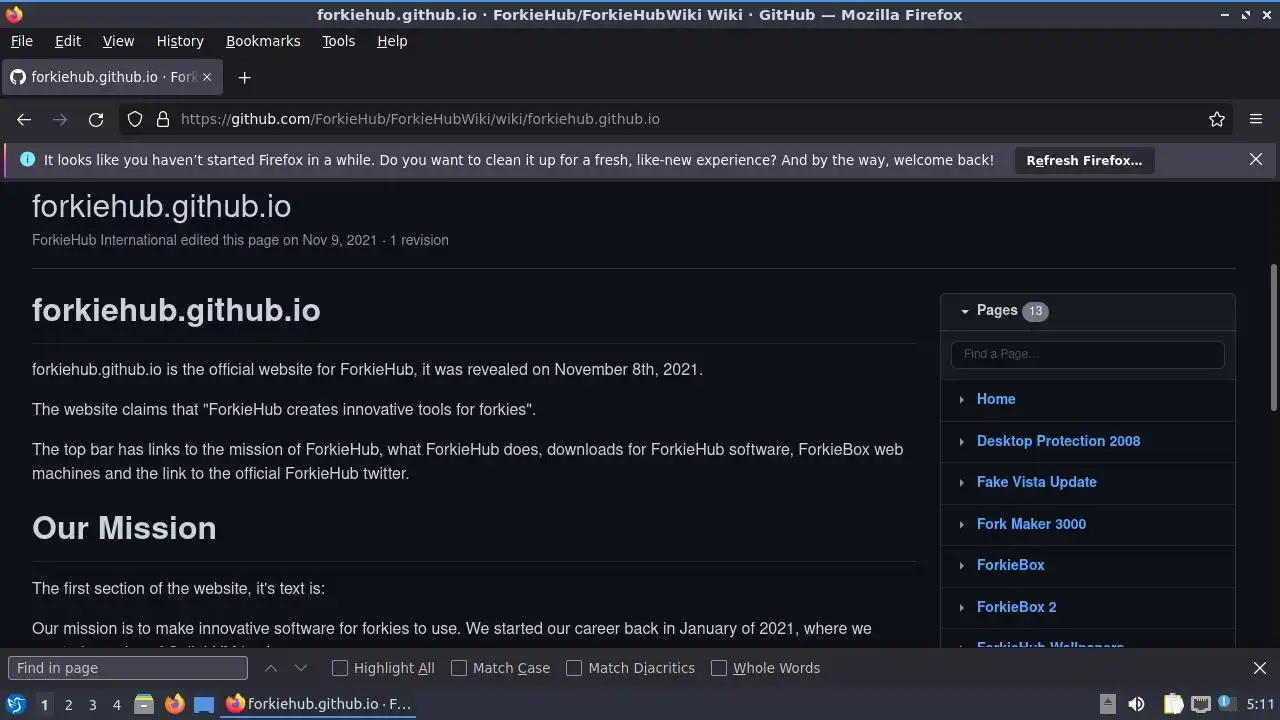Bookmark this page with the star icon

tap(1217, 119)
